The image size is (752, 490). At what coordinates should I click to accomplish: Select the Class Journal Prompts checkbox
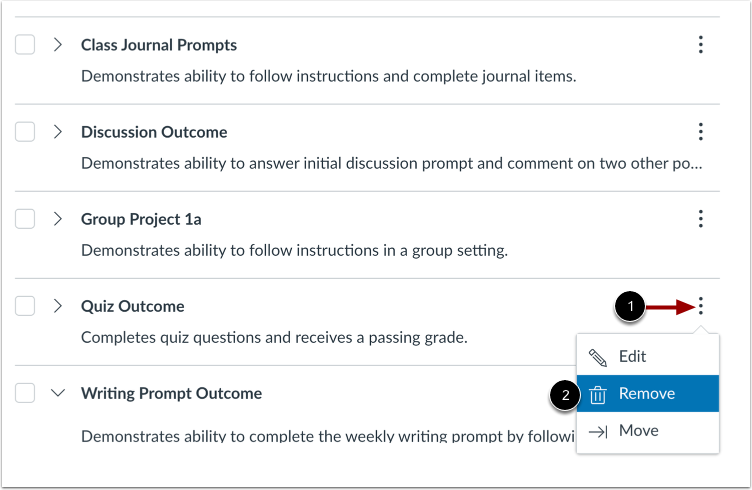26,45
